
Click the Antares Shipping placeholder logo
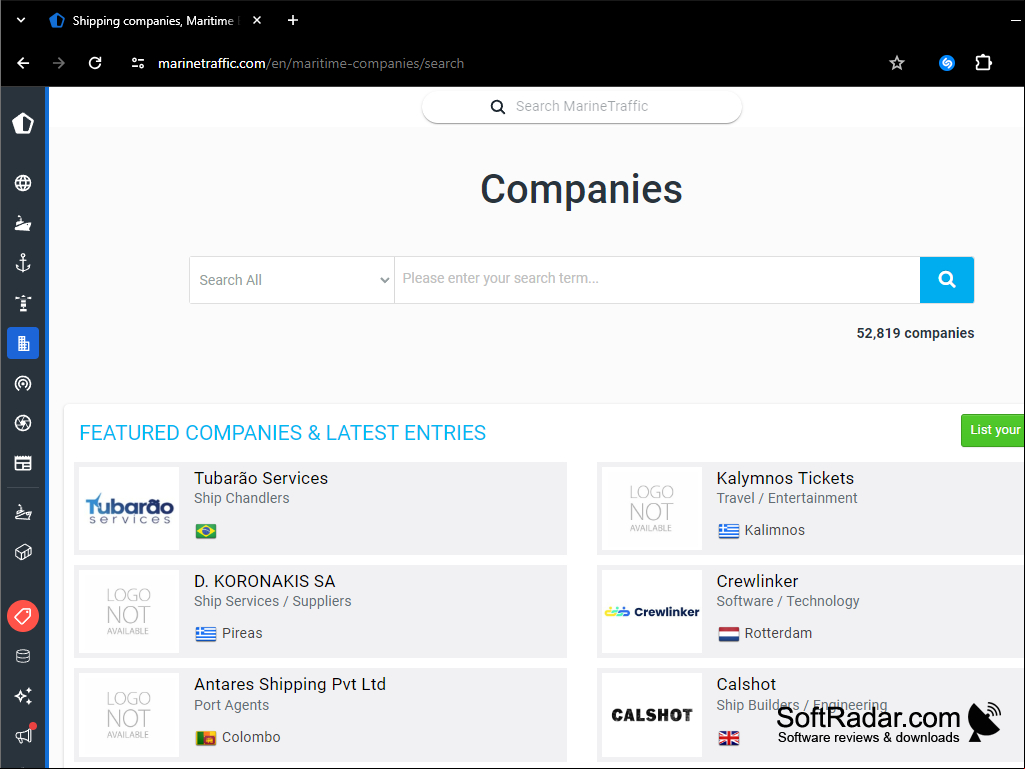coord(129,715)
